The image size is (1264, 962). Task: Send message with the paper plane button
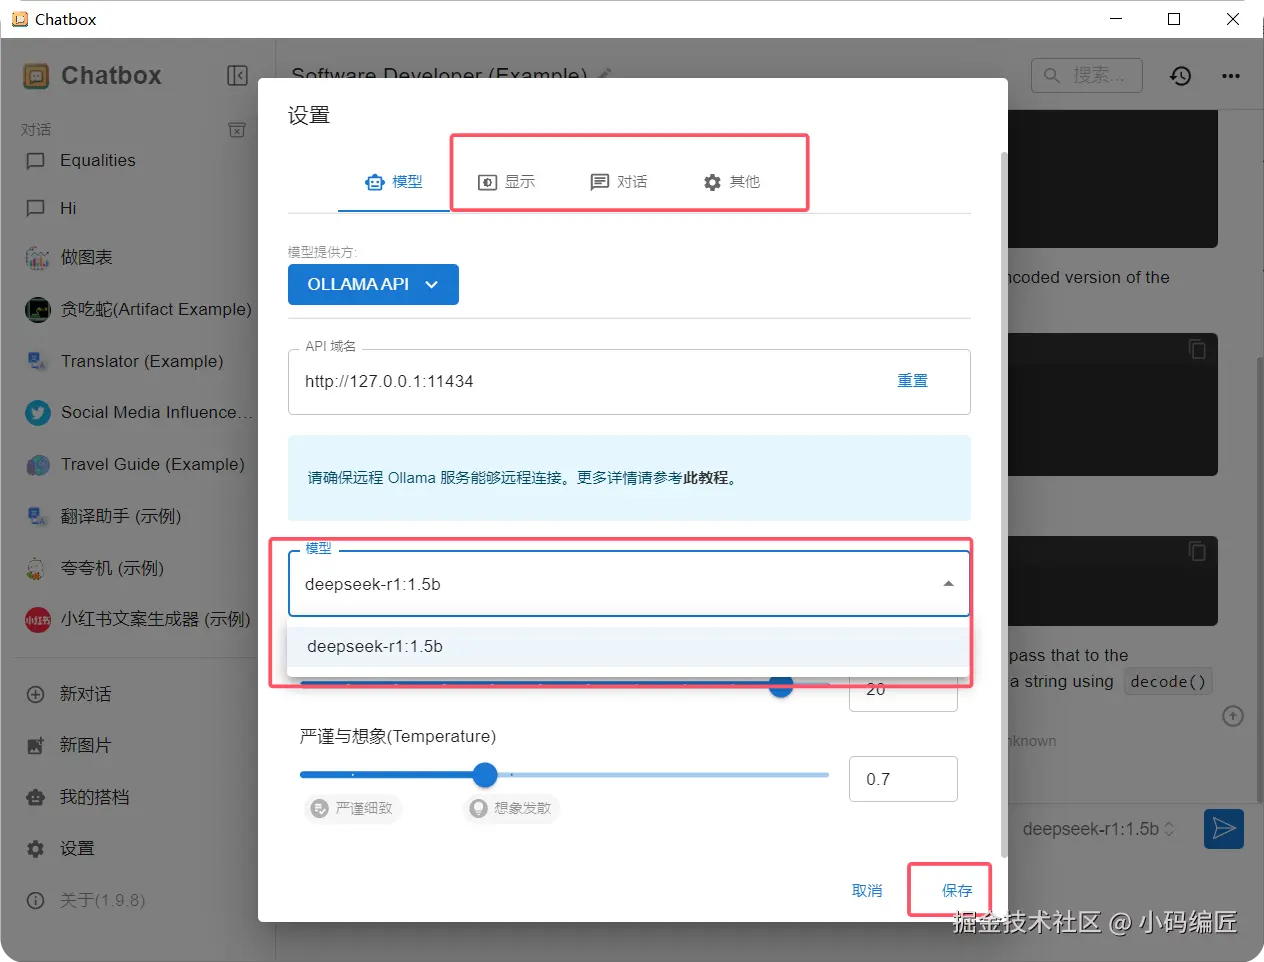point(1224,828)
